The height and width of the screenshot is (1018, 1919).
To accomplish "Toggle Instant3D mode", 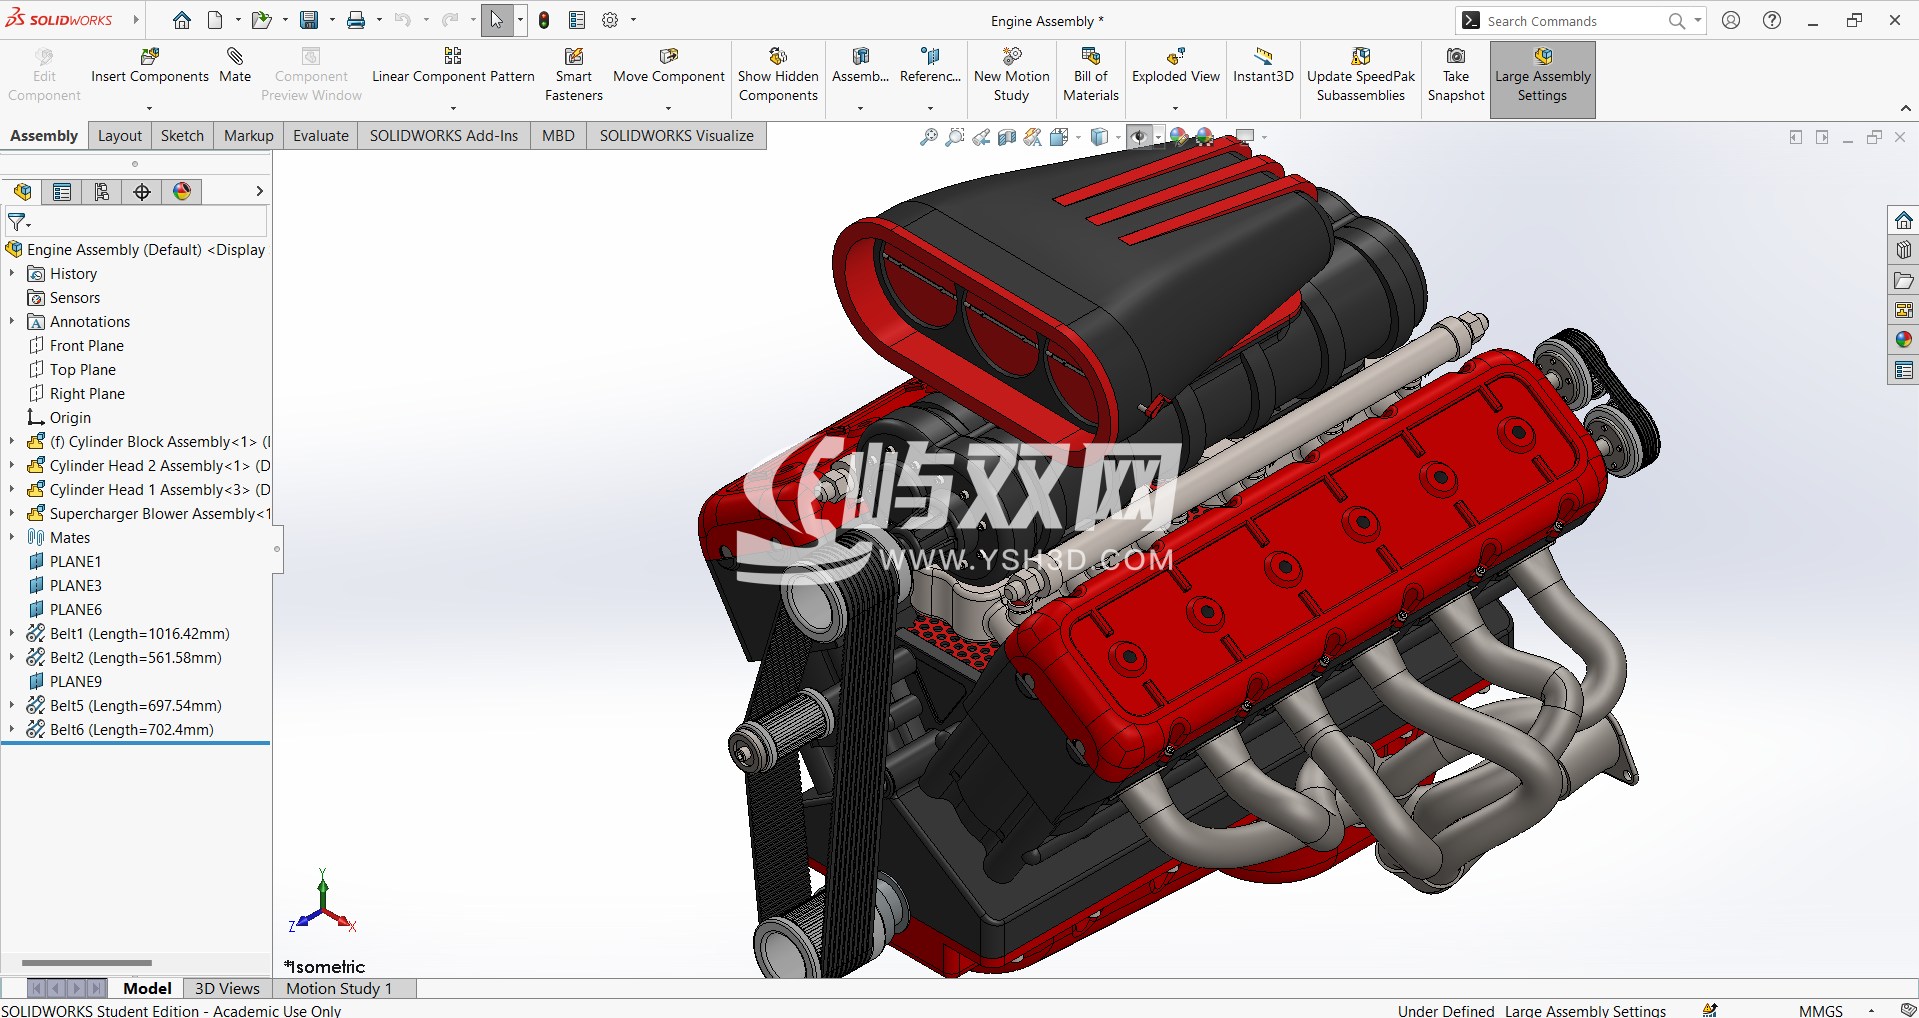I will [x=1263, y=66].
